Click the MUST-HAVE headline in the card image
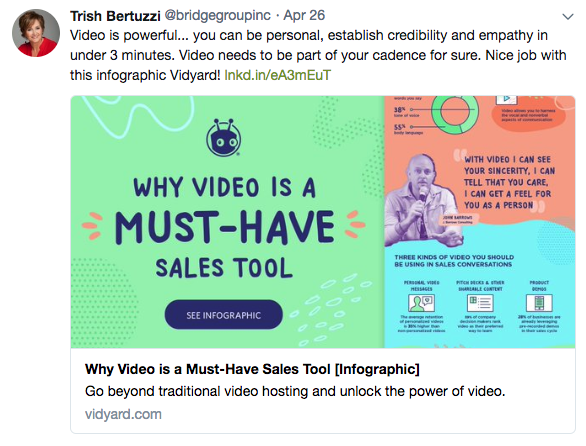 click(x=224, y=227)
